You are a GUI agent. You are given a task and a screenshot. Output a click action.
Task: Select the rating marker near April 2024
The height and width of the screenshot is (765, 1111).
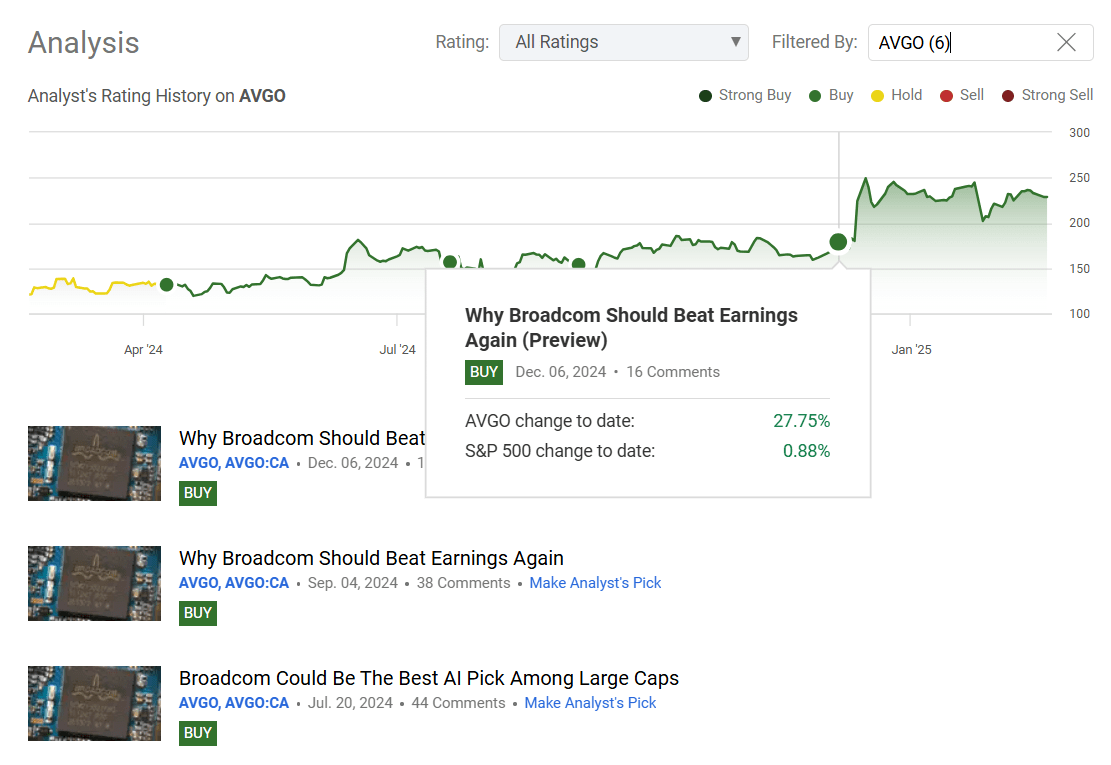pyautogui.click(x=166, y=285)
